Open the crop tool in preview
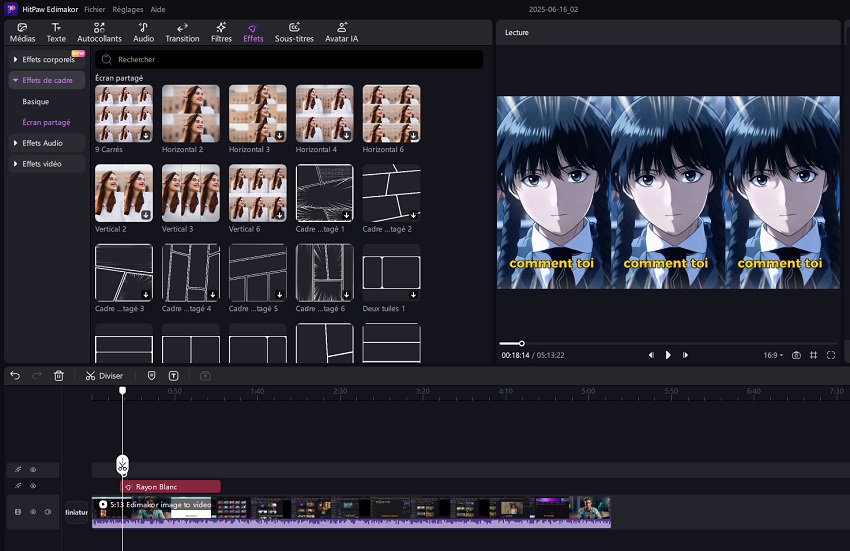Viewport: 850px width, 551px height. point(813,355)
